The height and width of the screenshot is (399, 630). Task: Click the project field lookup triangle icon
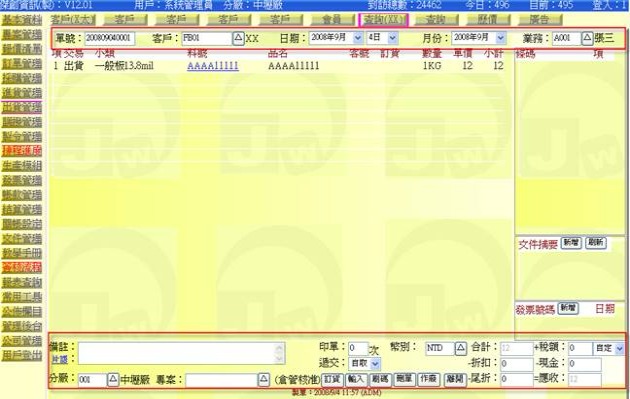pyautogui.click(x=264, y=379)
